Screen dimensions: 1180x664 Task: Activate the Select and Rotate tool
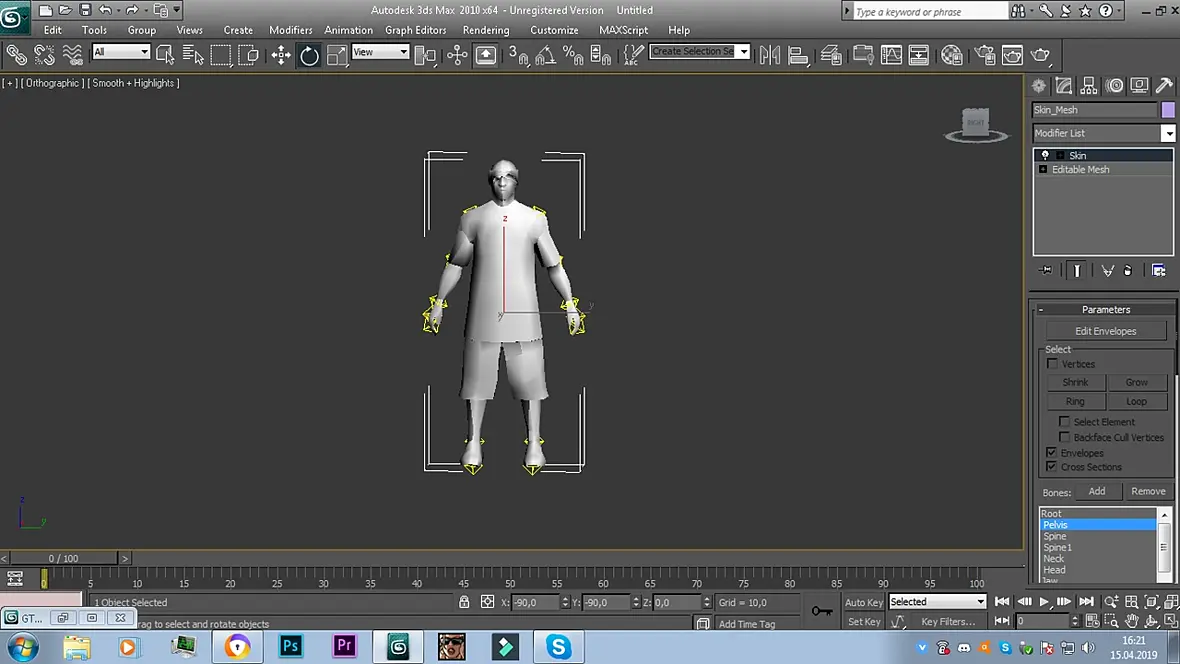309,55
